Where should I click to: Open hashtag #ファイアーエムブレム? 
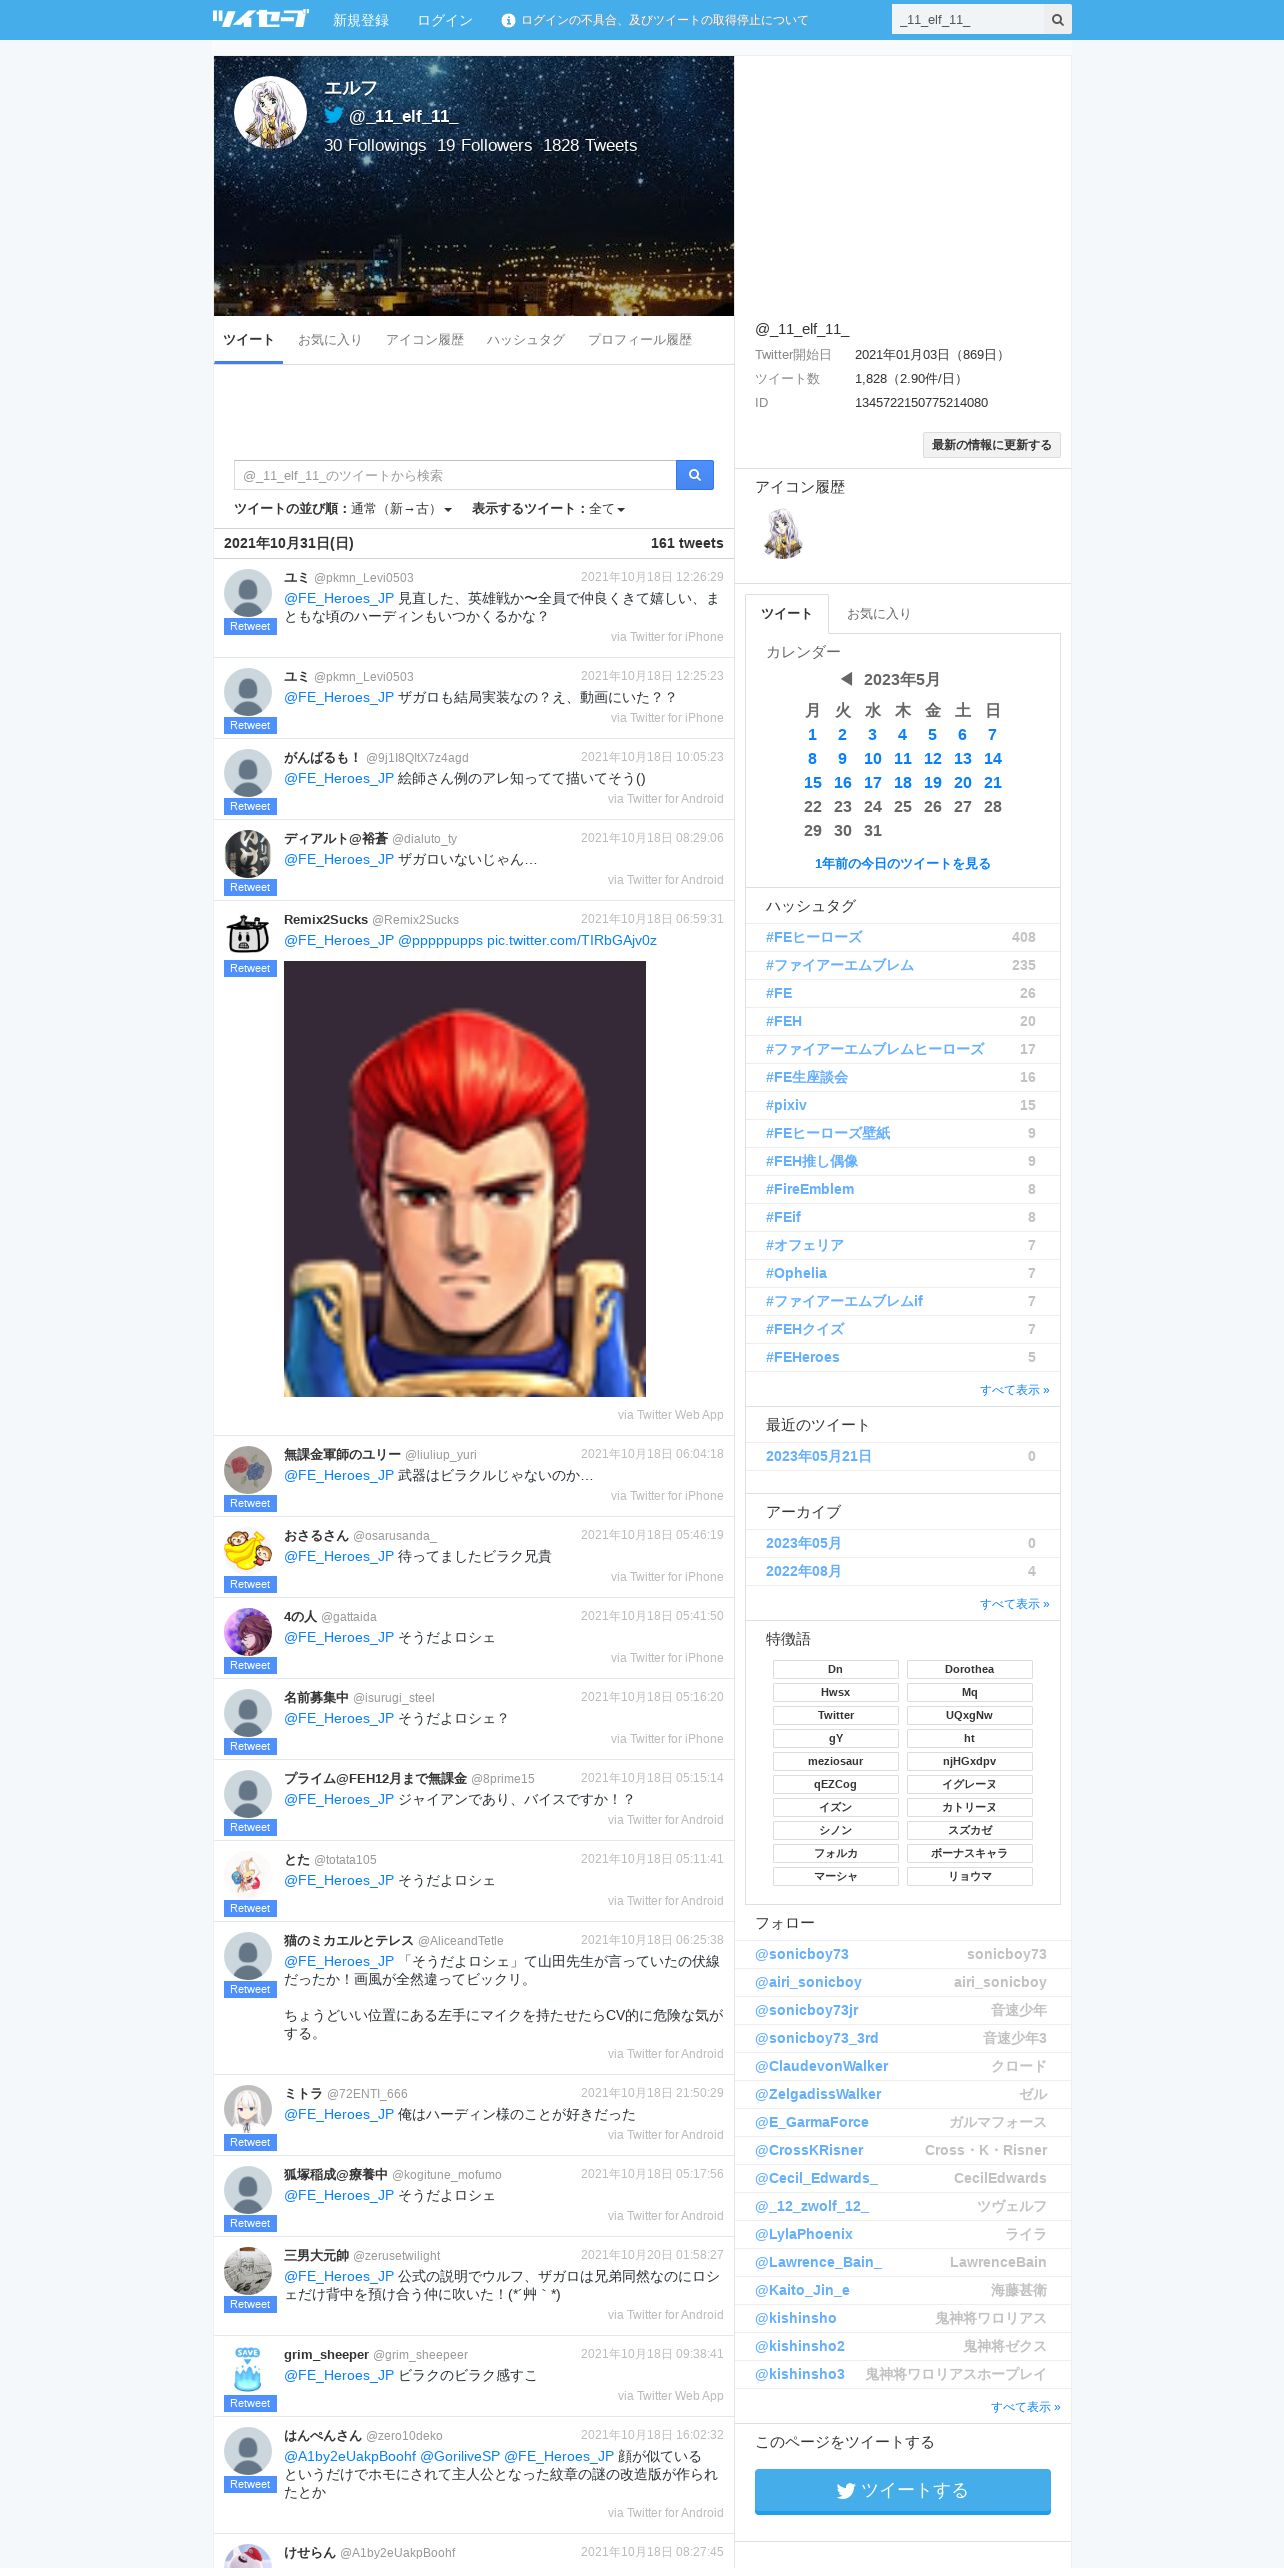(x=840, y=965)
